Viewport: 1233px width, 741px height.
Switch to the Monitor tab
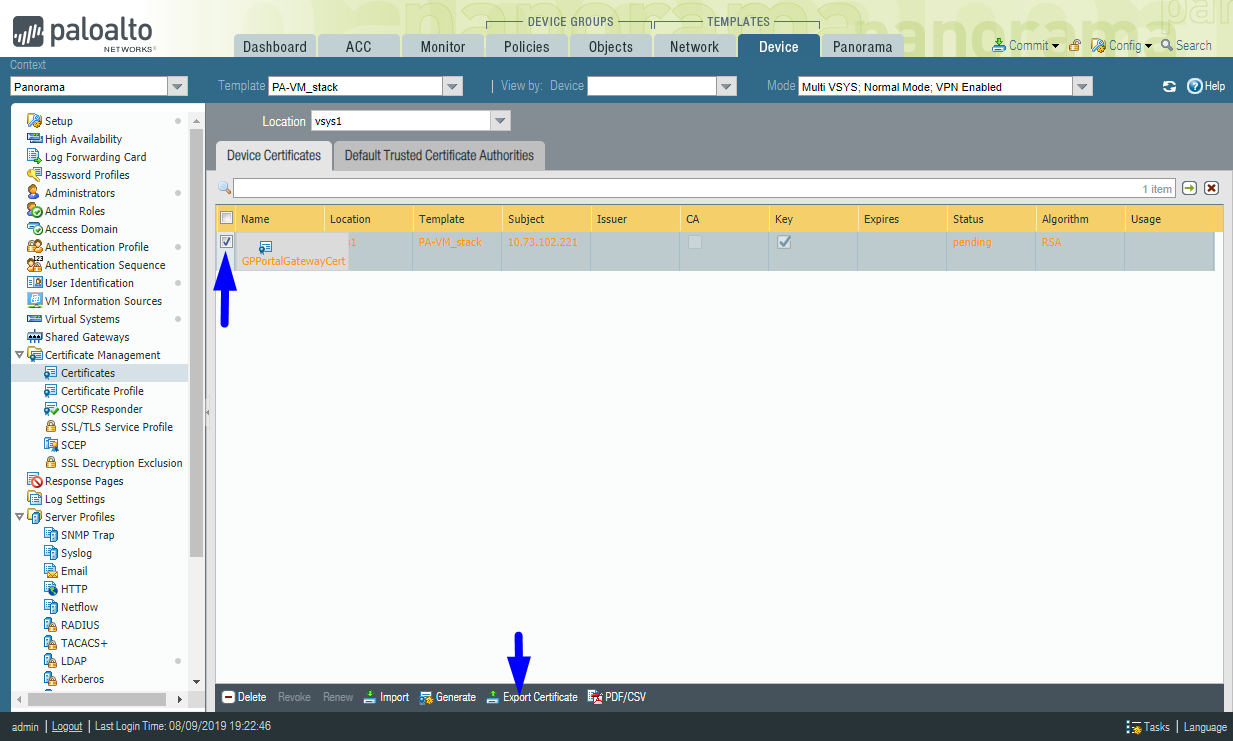coord(443,46)
